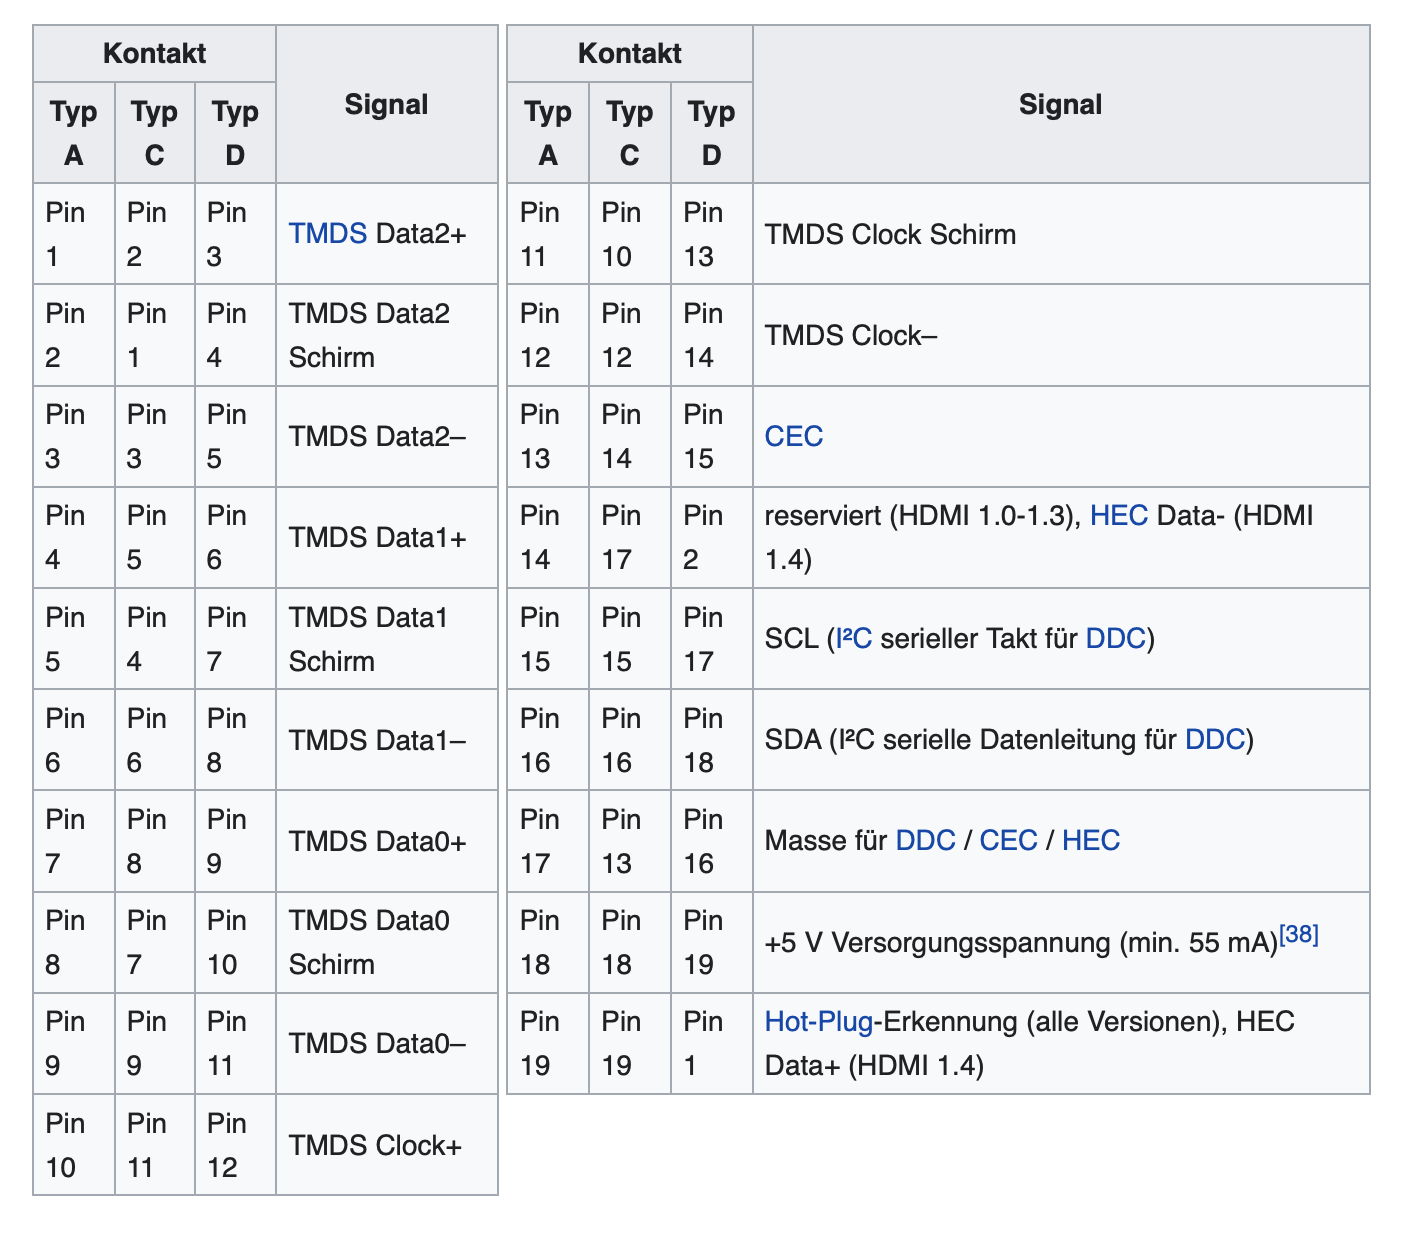
Task: Select the 'TMDS Data1 Schirm' cell
Action: pos(387,639)
